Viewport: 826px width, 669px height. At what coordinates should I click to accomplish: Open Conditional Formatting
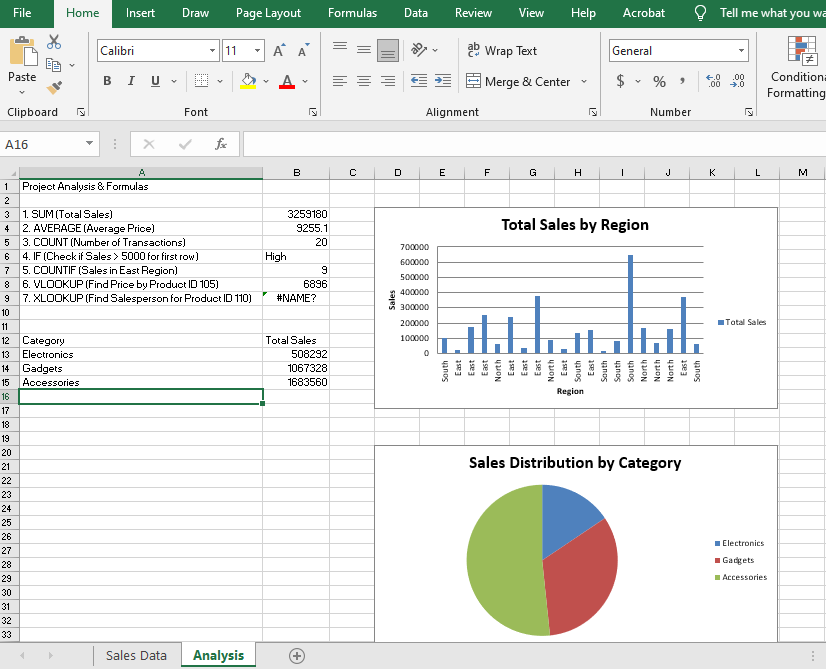[797, 67]
